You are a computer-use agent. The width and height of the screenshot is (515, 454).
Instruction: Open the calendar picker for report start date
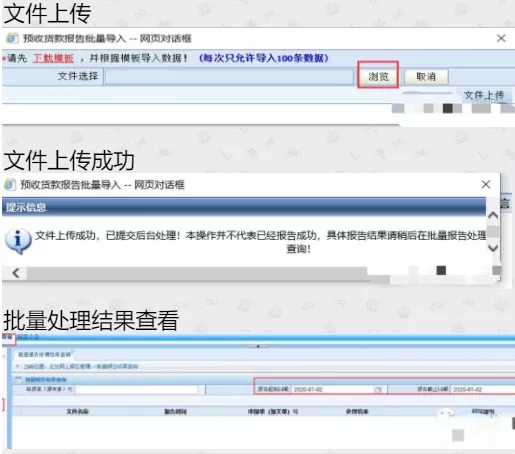pyautogui.click(x=378, y=389)
